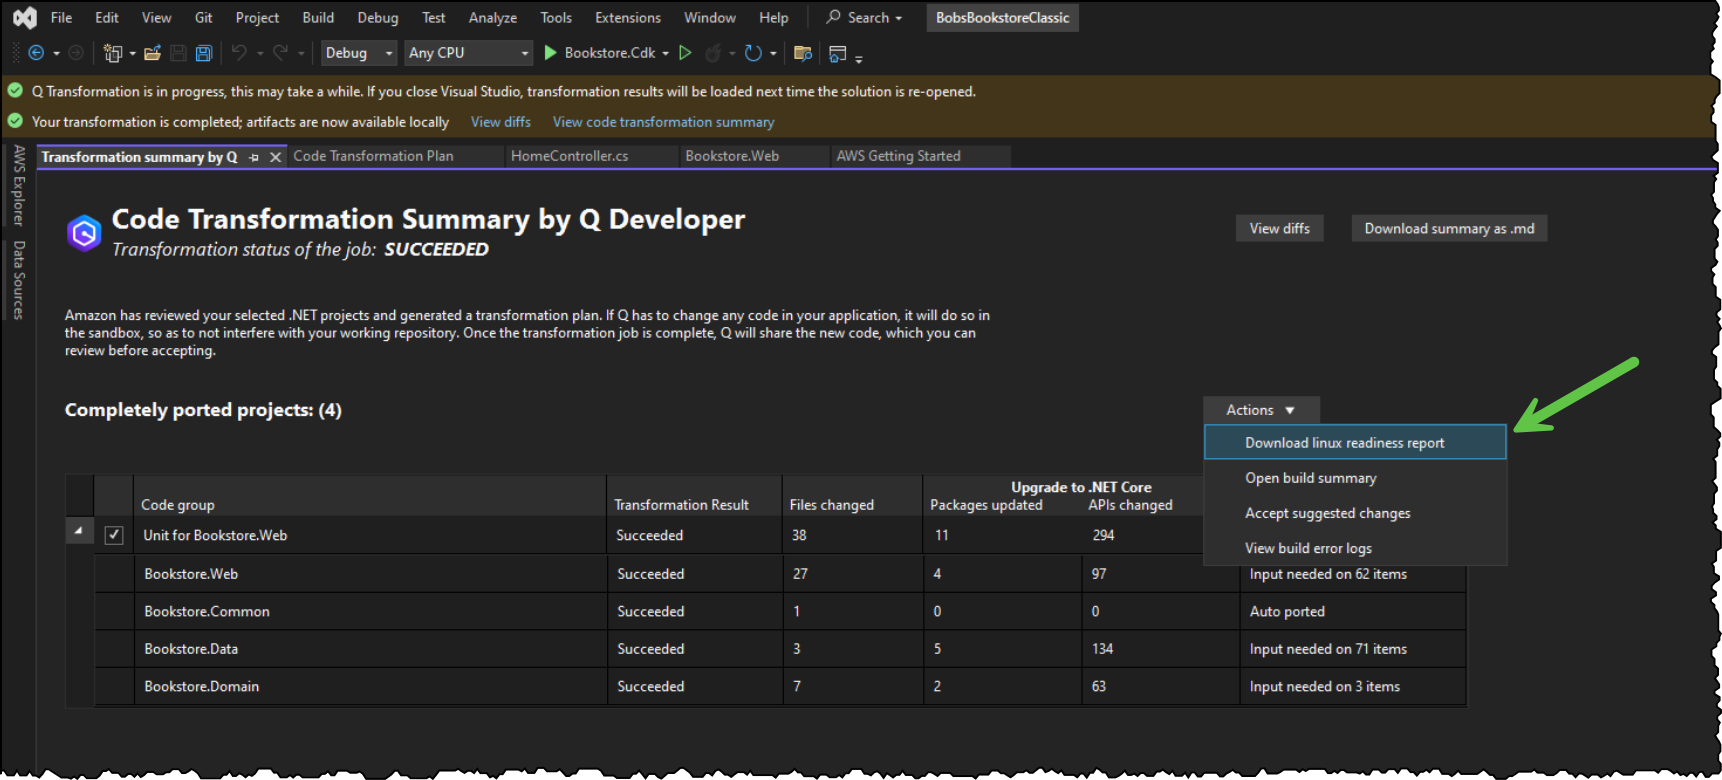Open the Tools menu
The image size is (1722, 780).
pos(556,18)
